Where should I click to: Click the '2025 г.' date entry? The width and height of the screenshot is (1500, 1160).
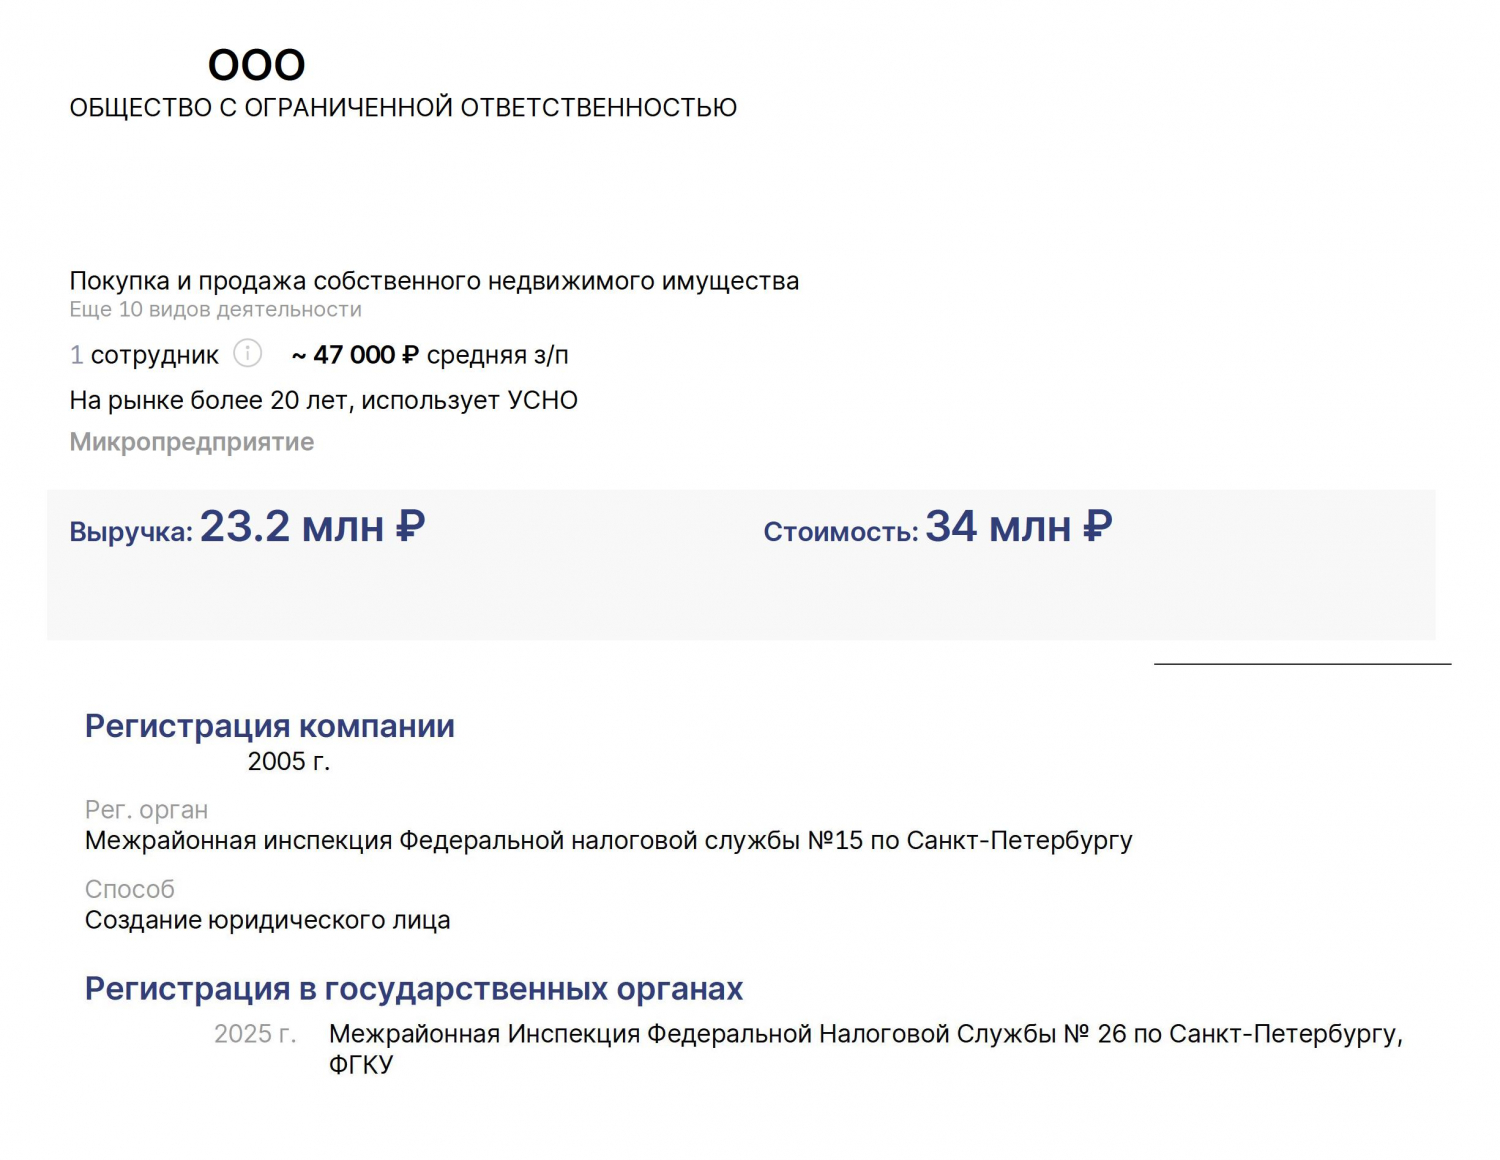tap(255, 1034)
